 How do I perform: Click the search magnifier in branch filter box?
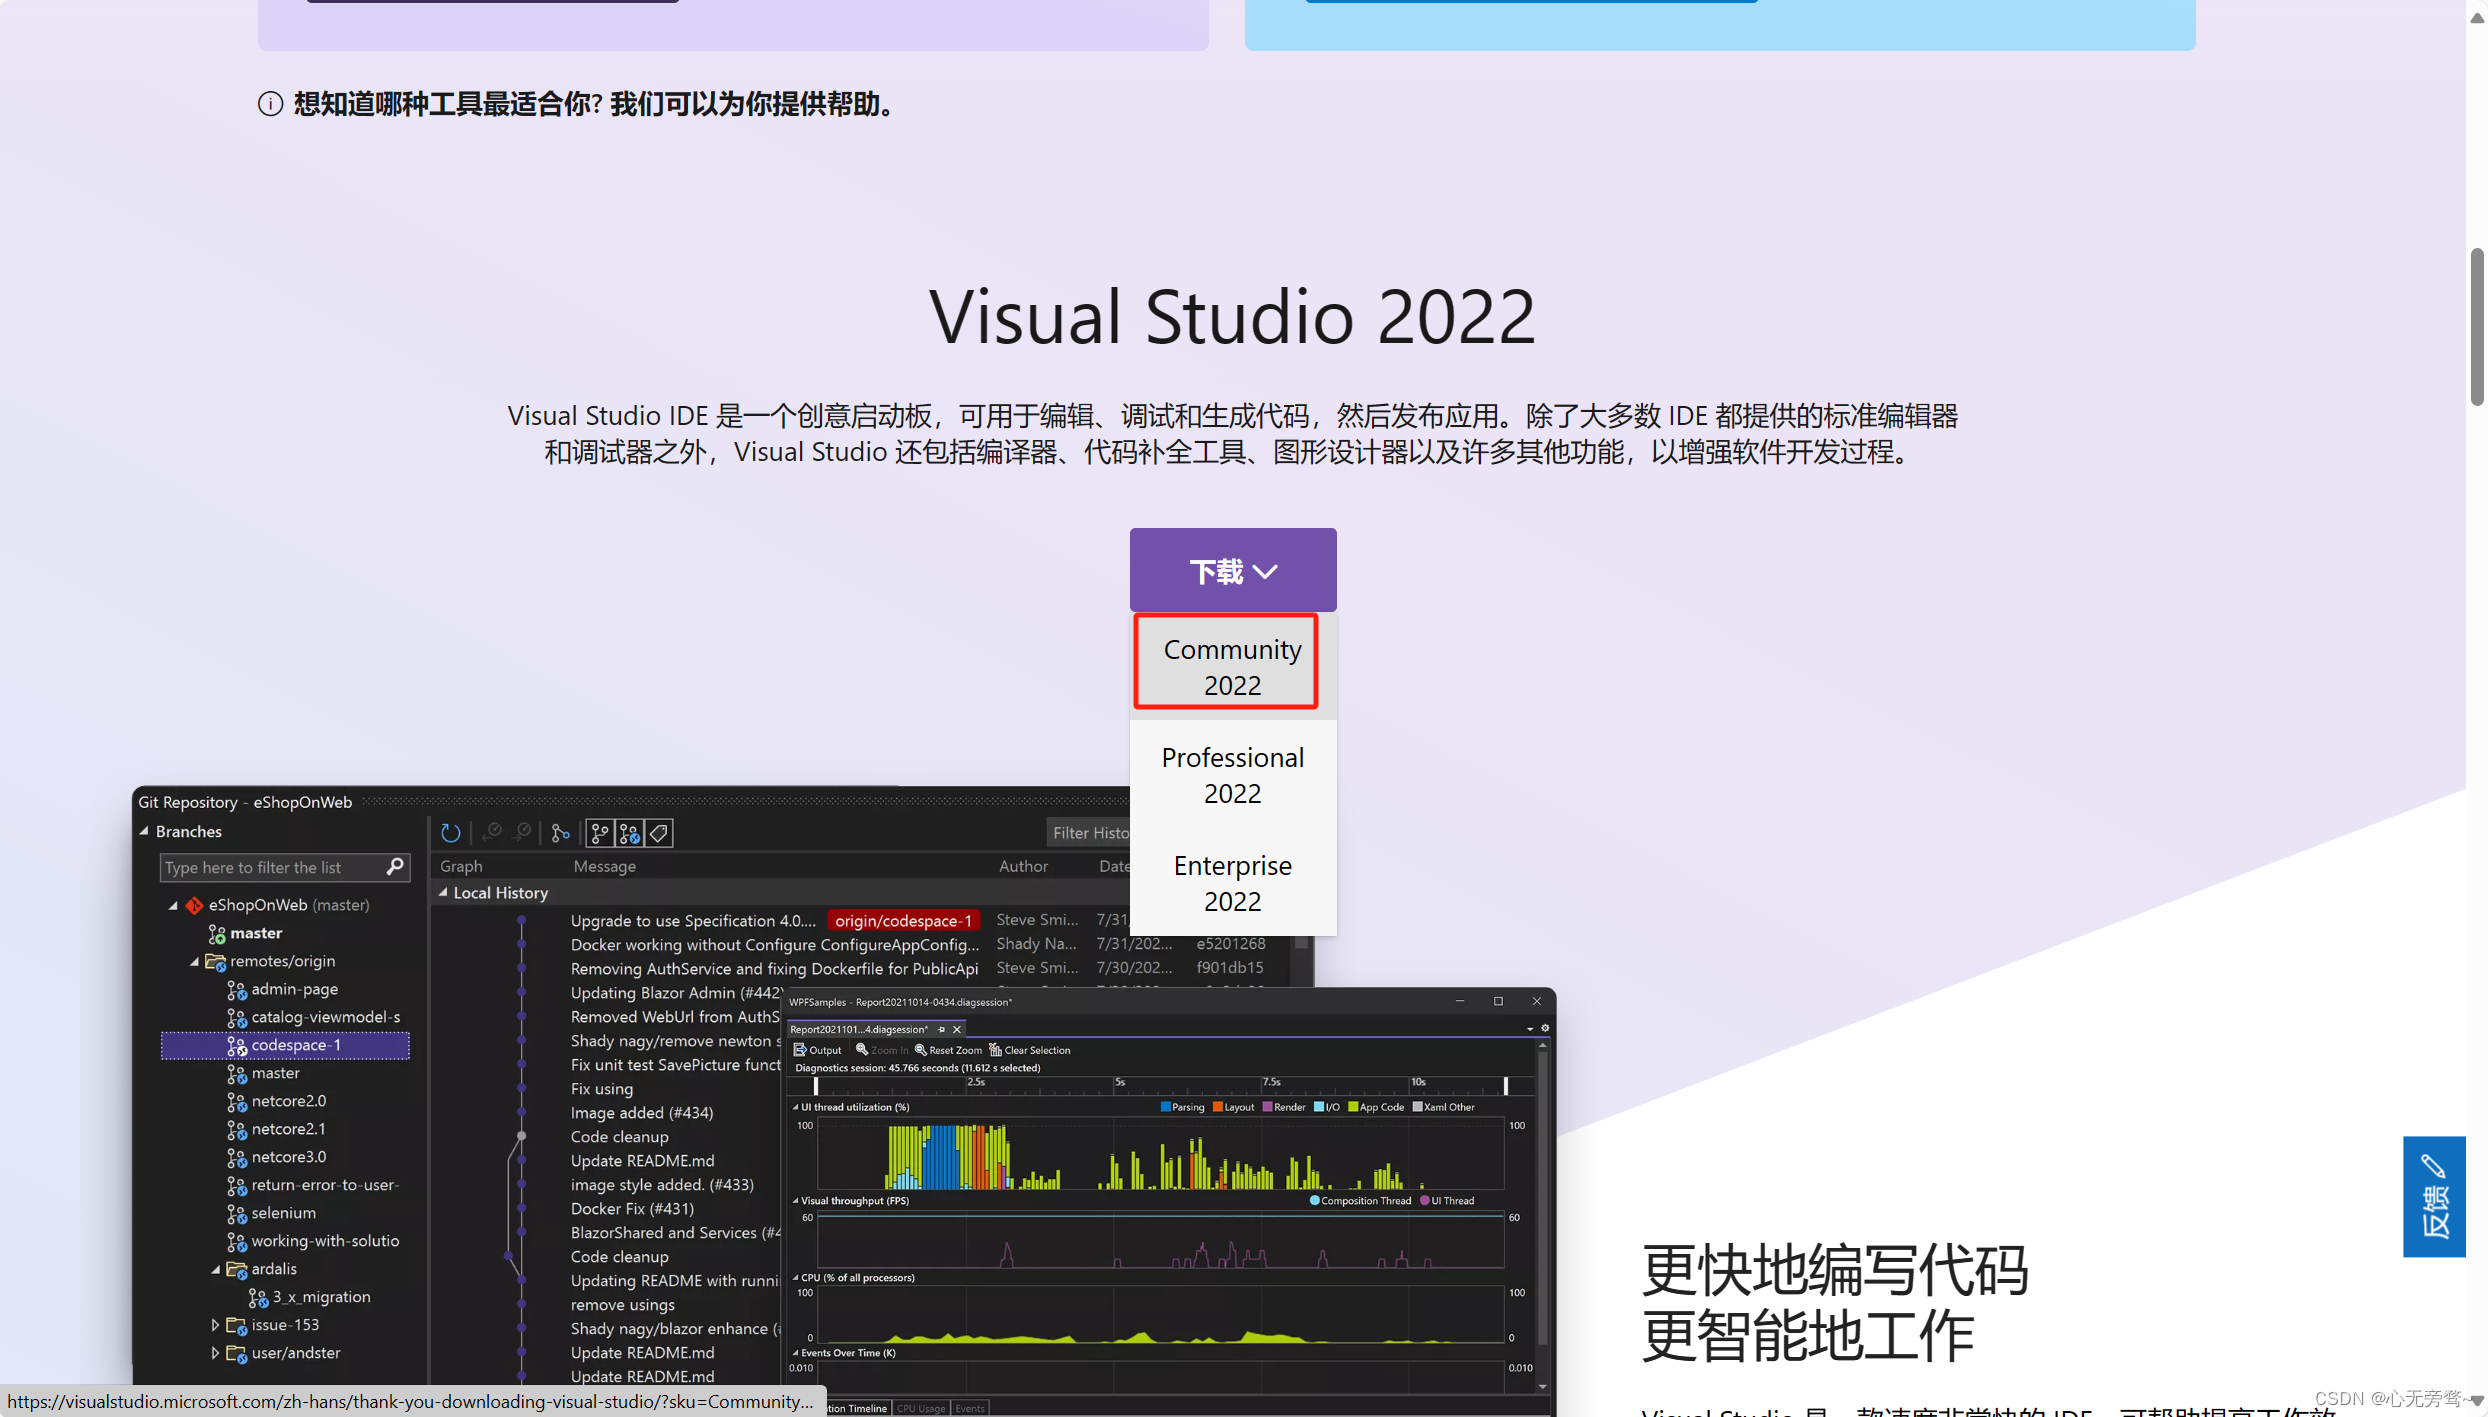click(395, 867)
